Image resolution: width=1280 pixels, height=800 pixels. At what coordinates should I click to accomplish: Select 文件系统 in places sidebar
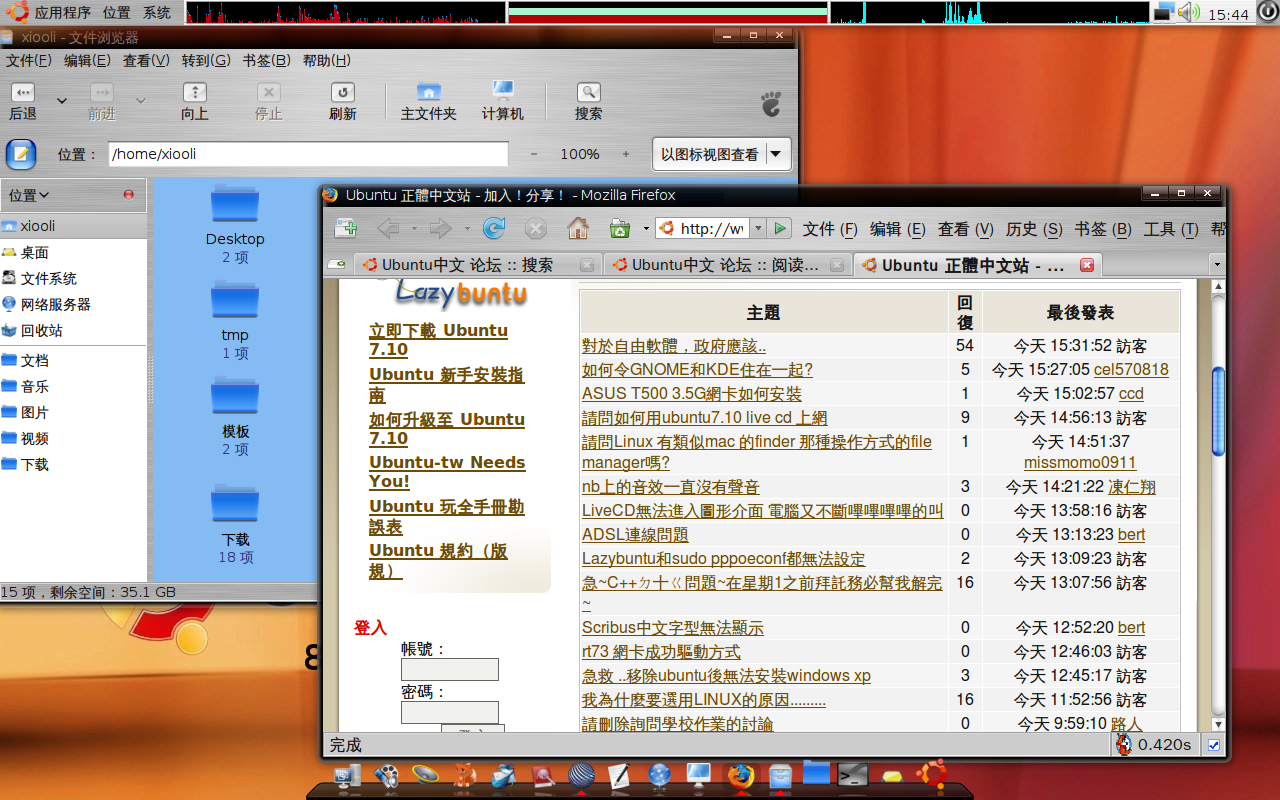pyautogui.click(x=49, y=278)
